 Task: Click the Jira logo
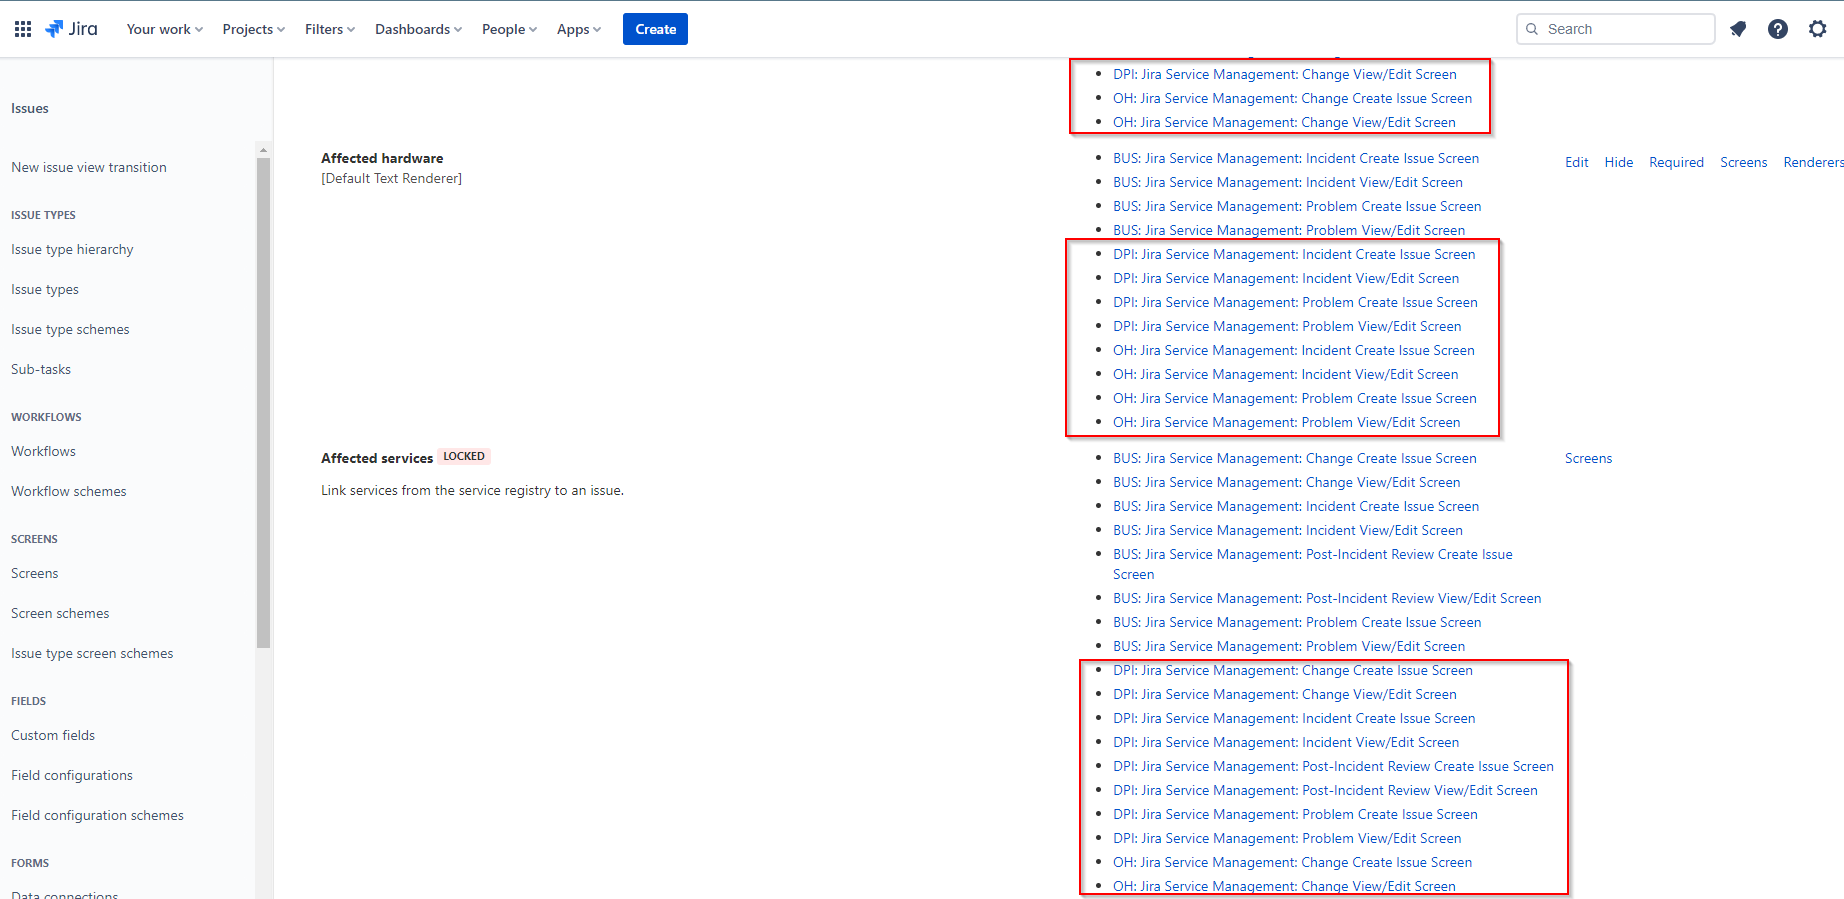coord(71,29)
